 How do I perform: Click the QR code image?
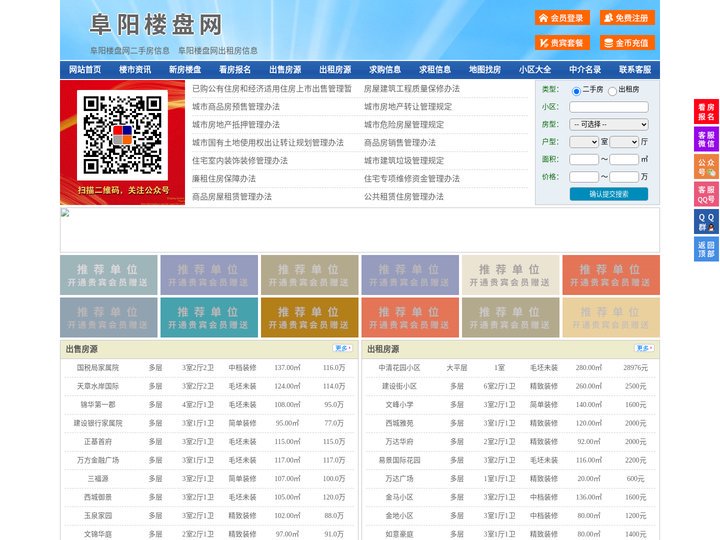(122, 135)
